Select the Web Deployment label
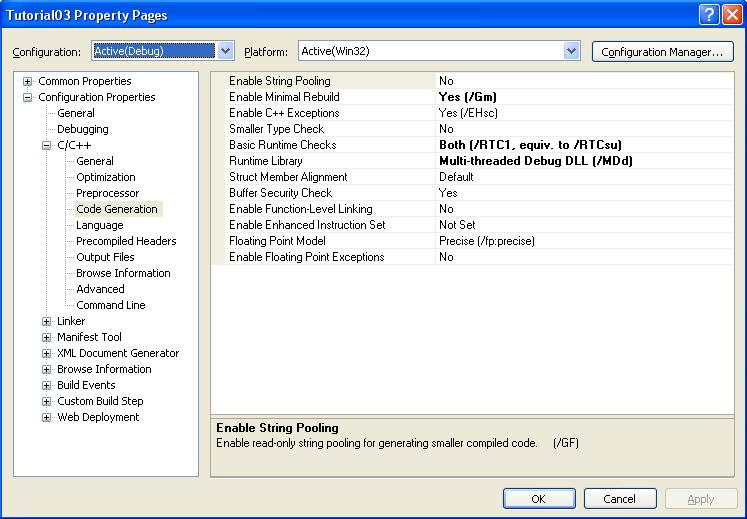747x519 pixels. click(98, 417)
